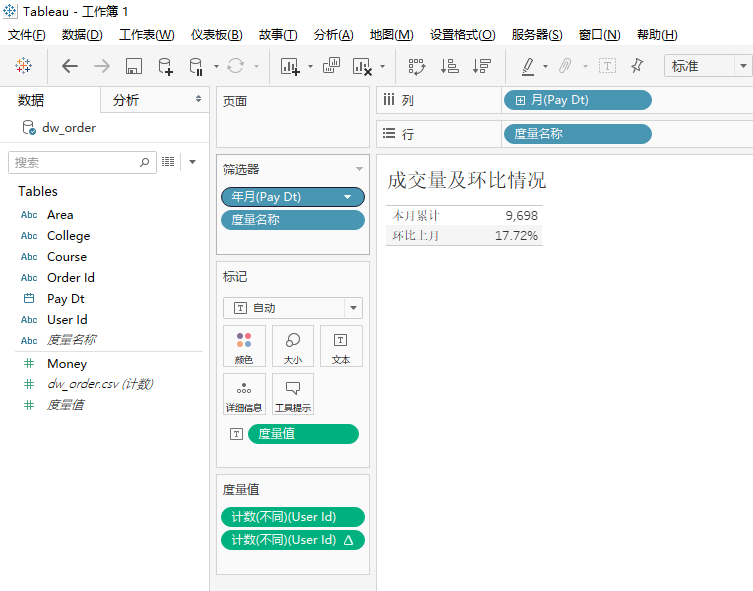Click the refresh data icon
753x591 pixels.
[235, 66]
